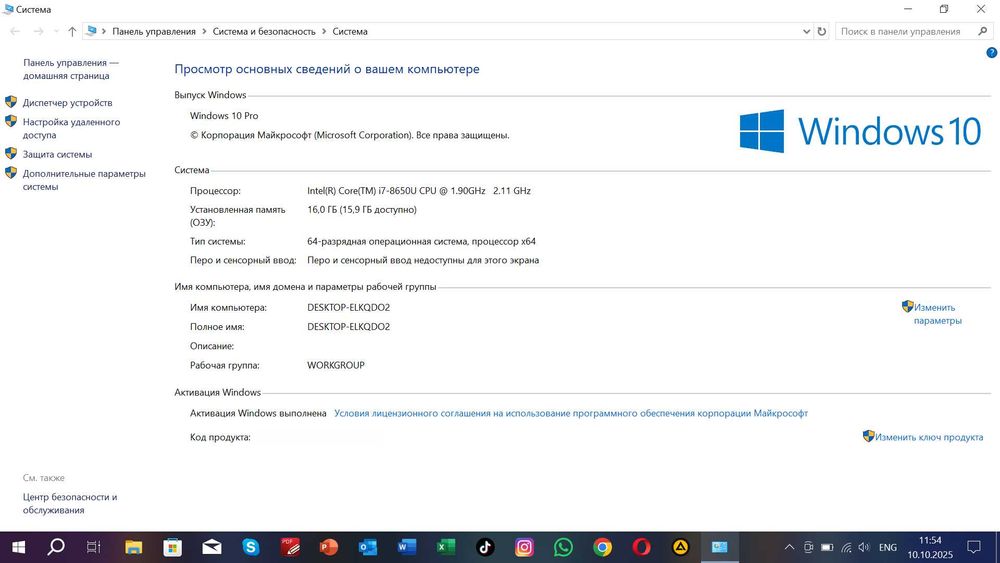Screen dimensions: 1000x563
Task: Click 'Изменить параметры' link
Action: tap(938, 314)
